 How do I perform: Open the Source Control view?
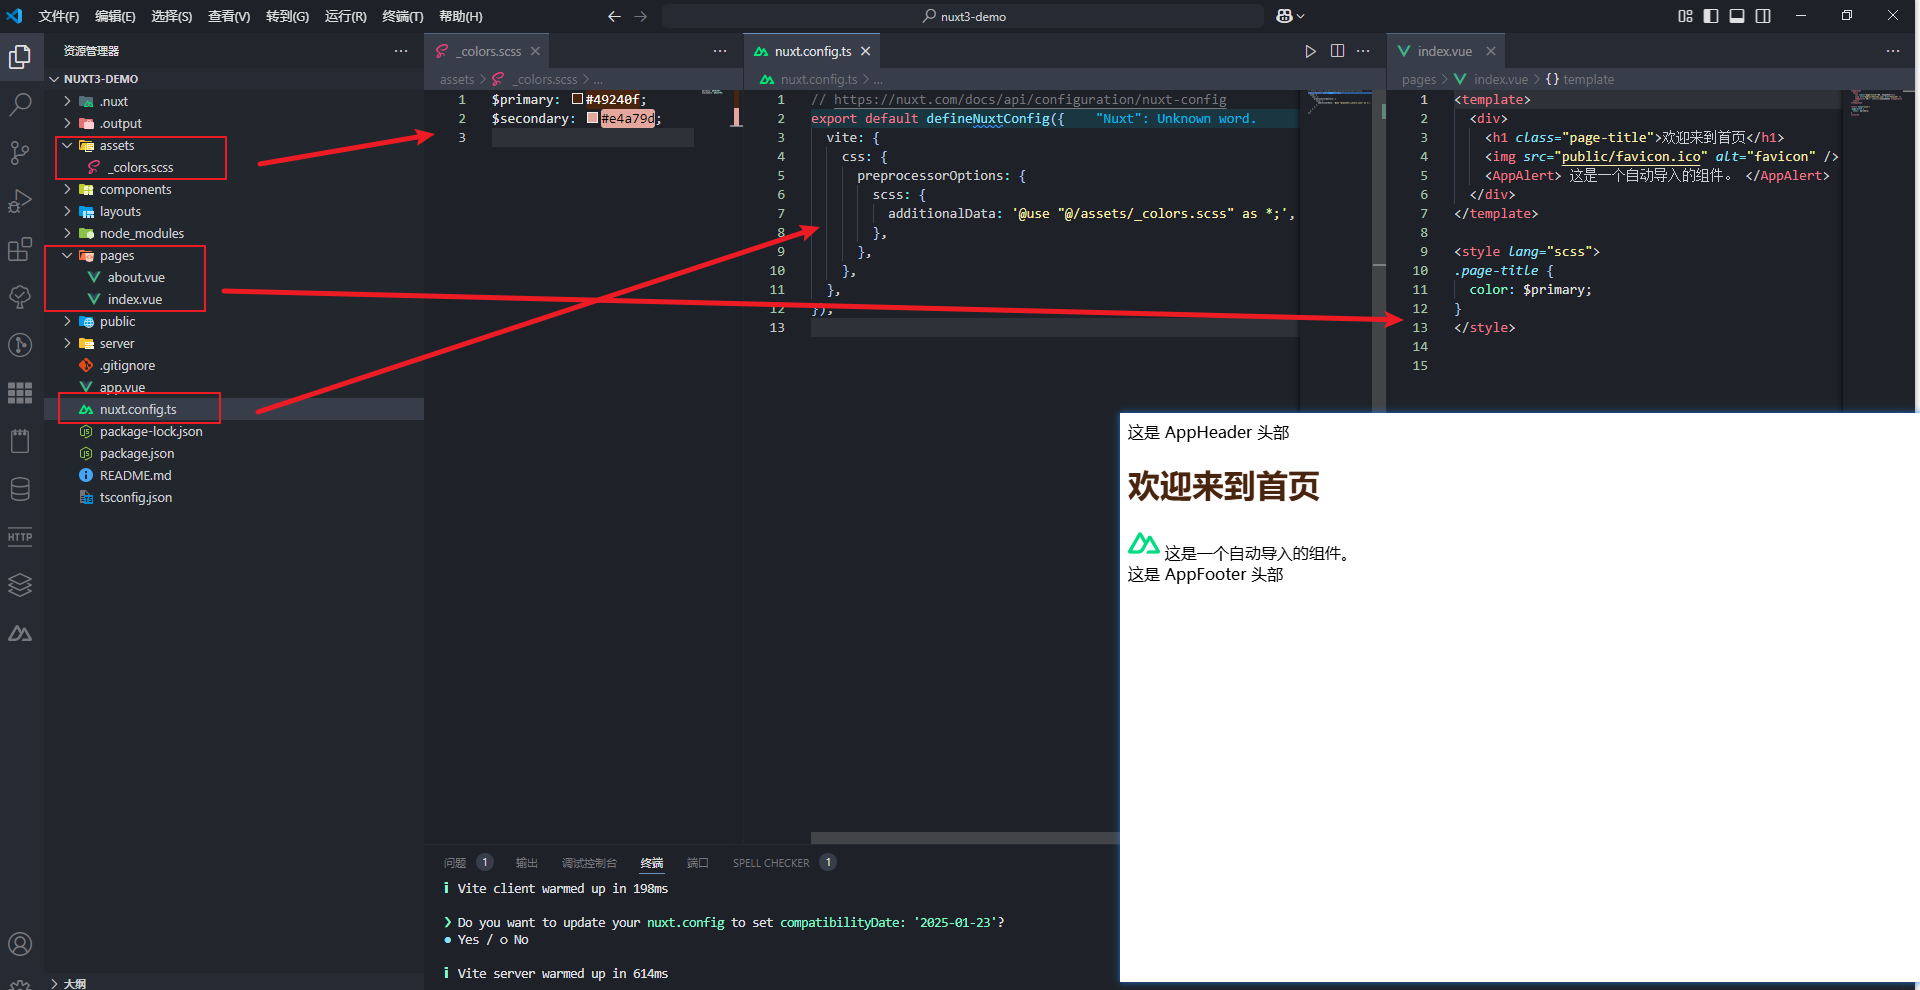[x=20, y=152]
